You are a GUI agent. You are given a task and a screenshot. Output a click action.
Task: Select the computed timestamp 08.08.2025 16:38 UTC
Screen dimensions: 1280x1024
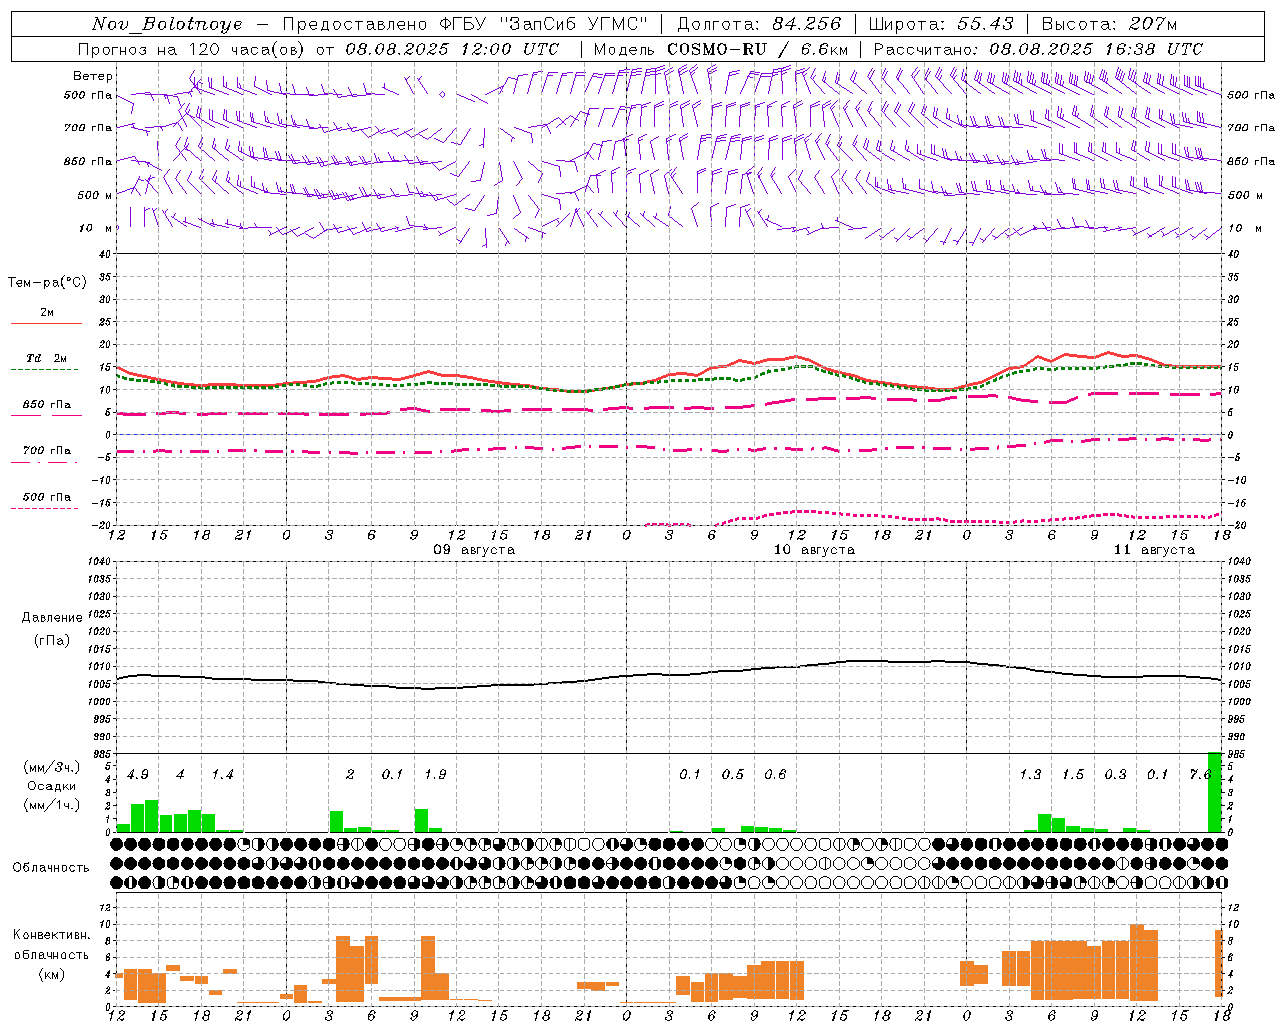[1096, 49]
